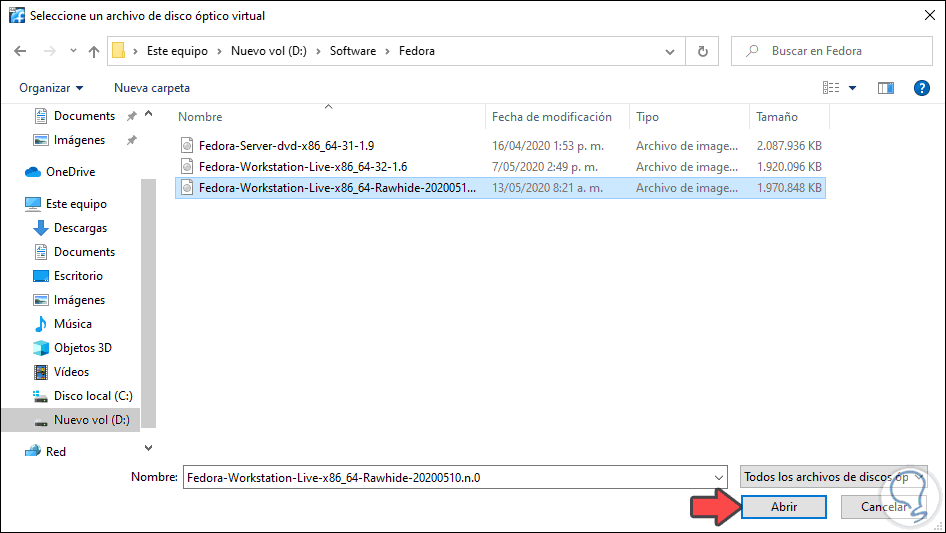Open the file type filter dropdown
Image resolution: width=946 pixels, height=533 pixels.
pos(834,477)
